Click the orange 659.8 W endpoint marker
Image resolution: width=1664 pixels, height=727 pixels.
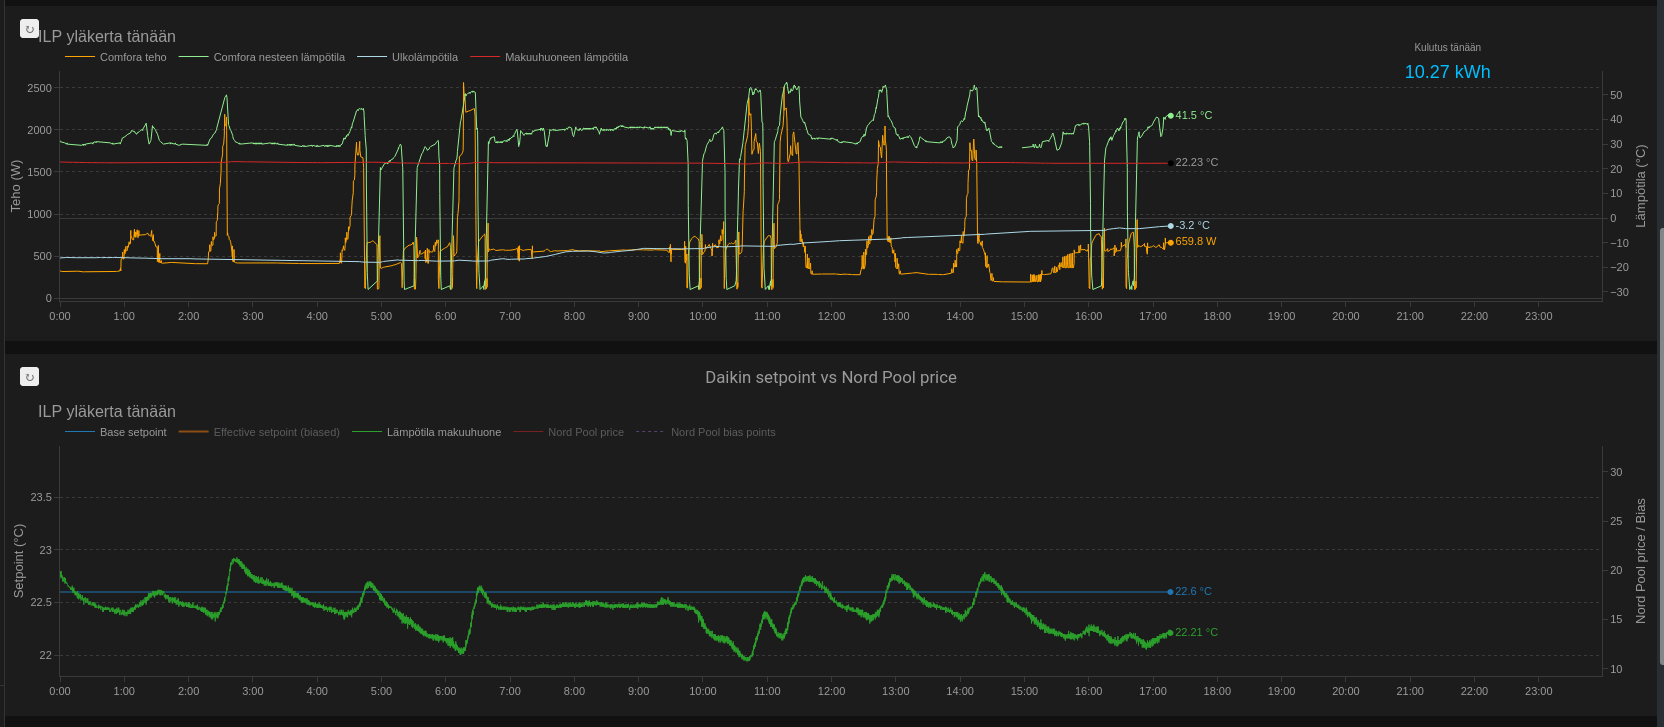coord(1171,242)
